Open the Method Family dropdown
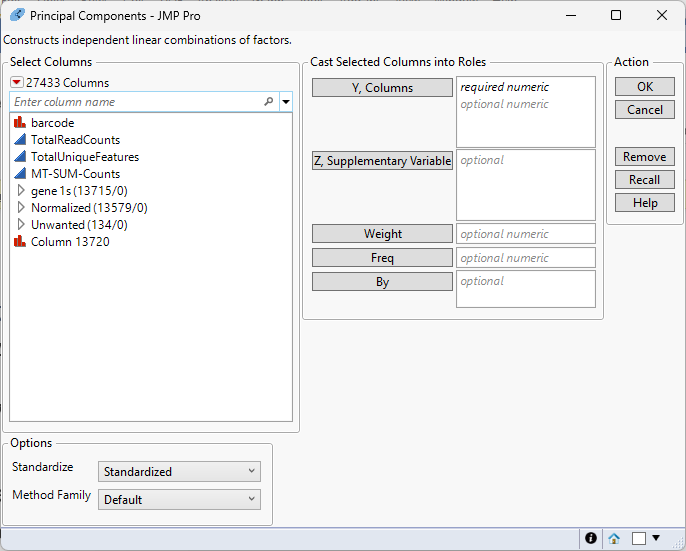 pos(179,499)
